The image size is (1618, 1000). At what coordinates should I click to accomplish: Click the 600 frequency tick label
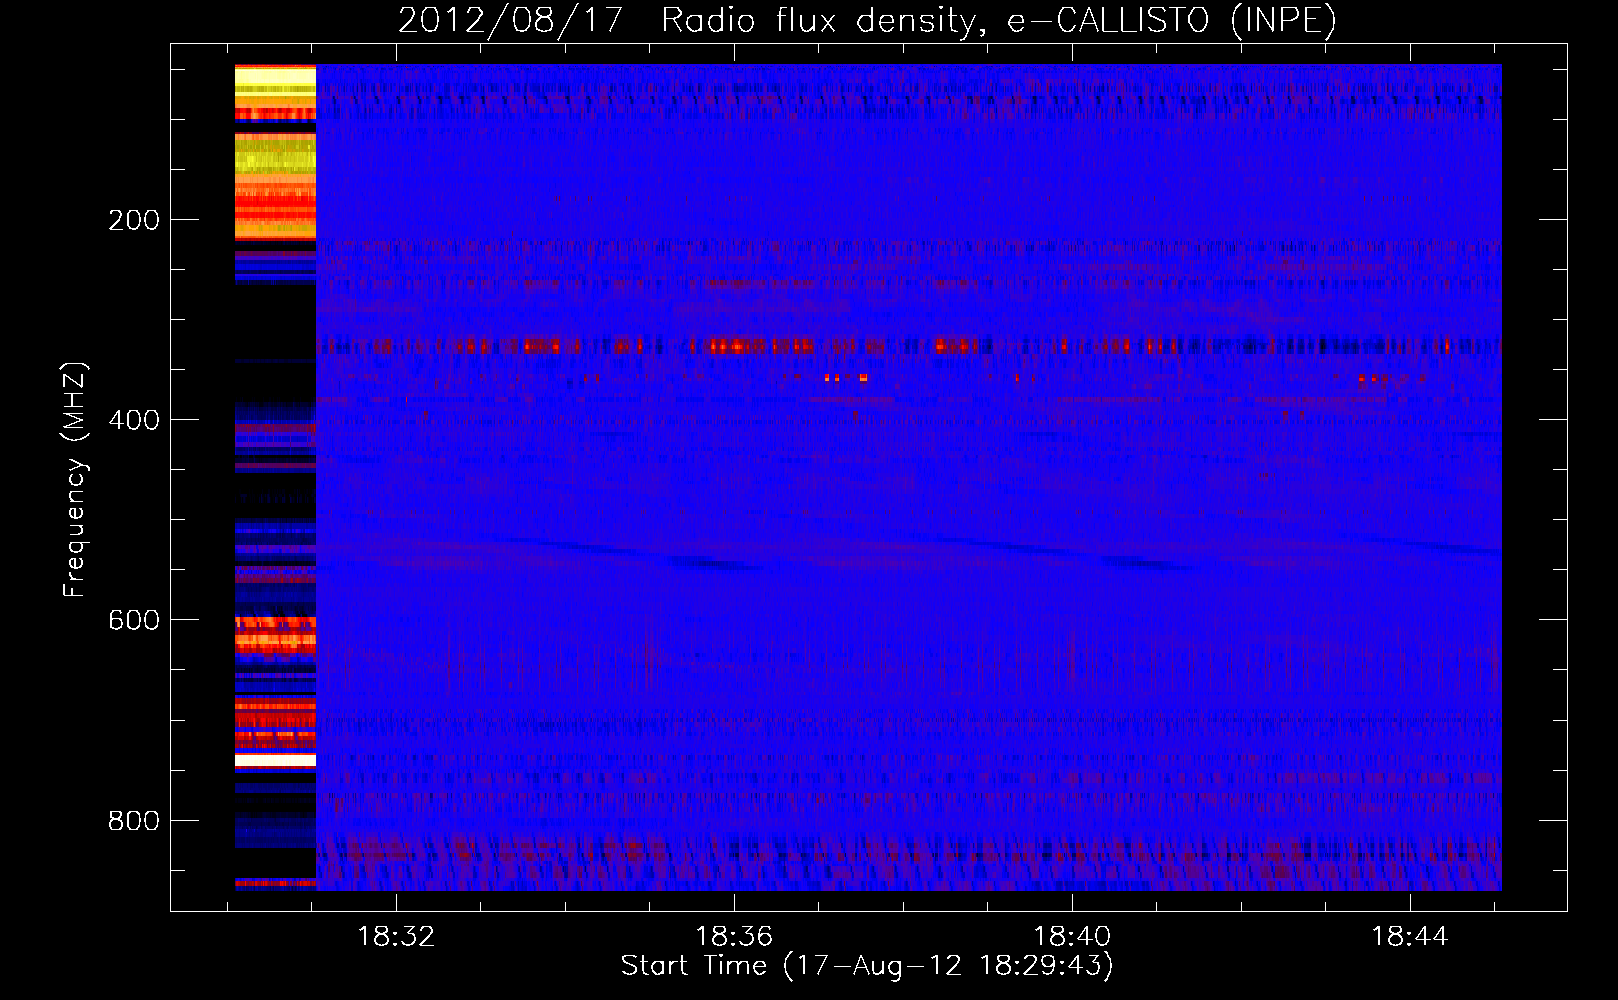click(134, 620)
